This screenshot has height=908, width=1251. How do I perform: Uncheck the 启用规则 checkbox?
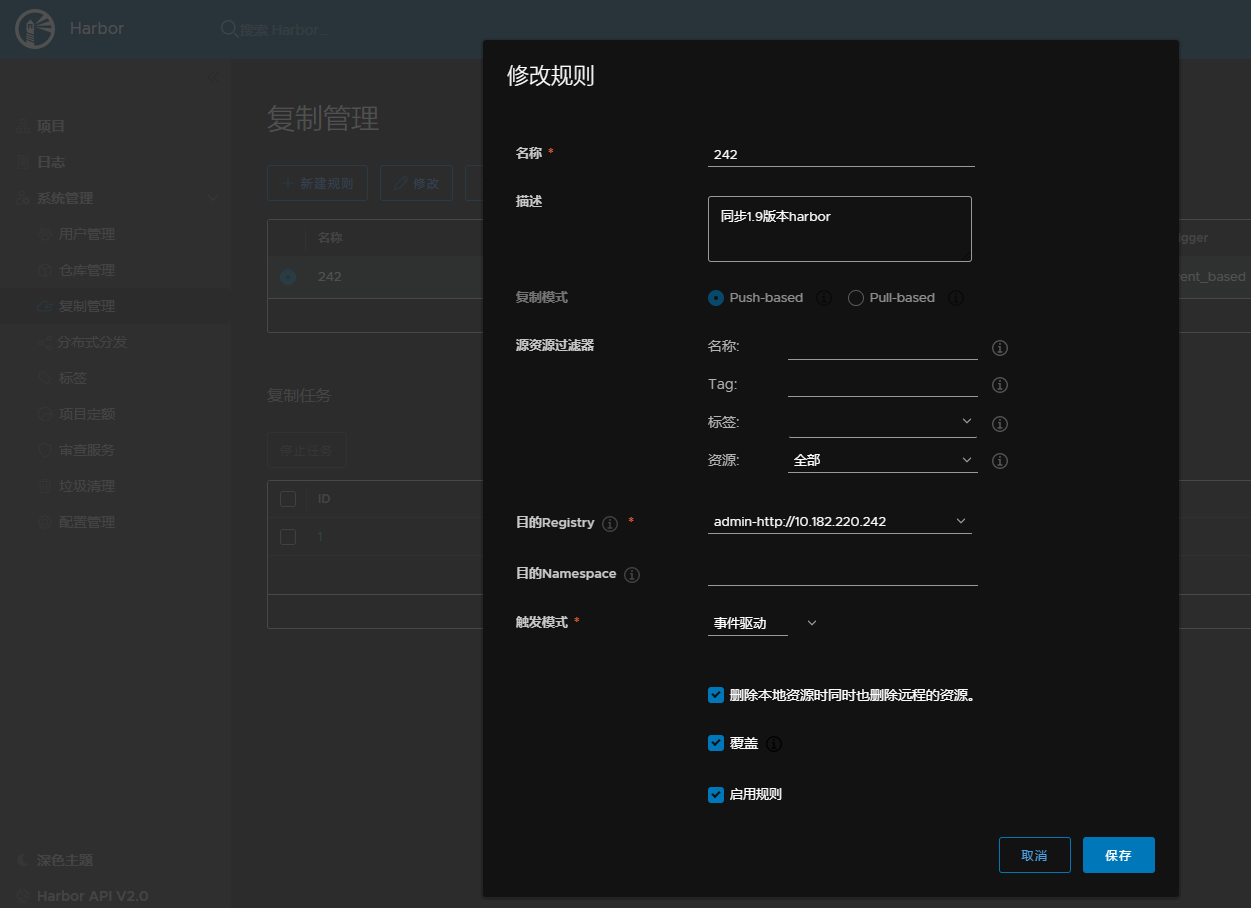[716, 795]
